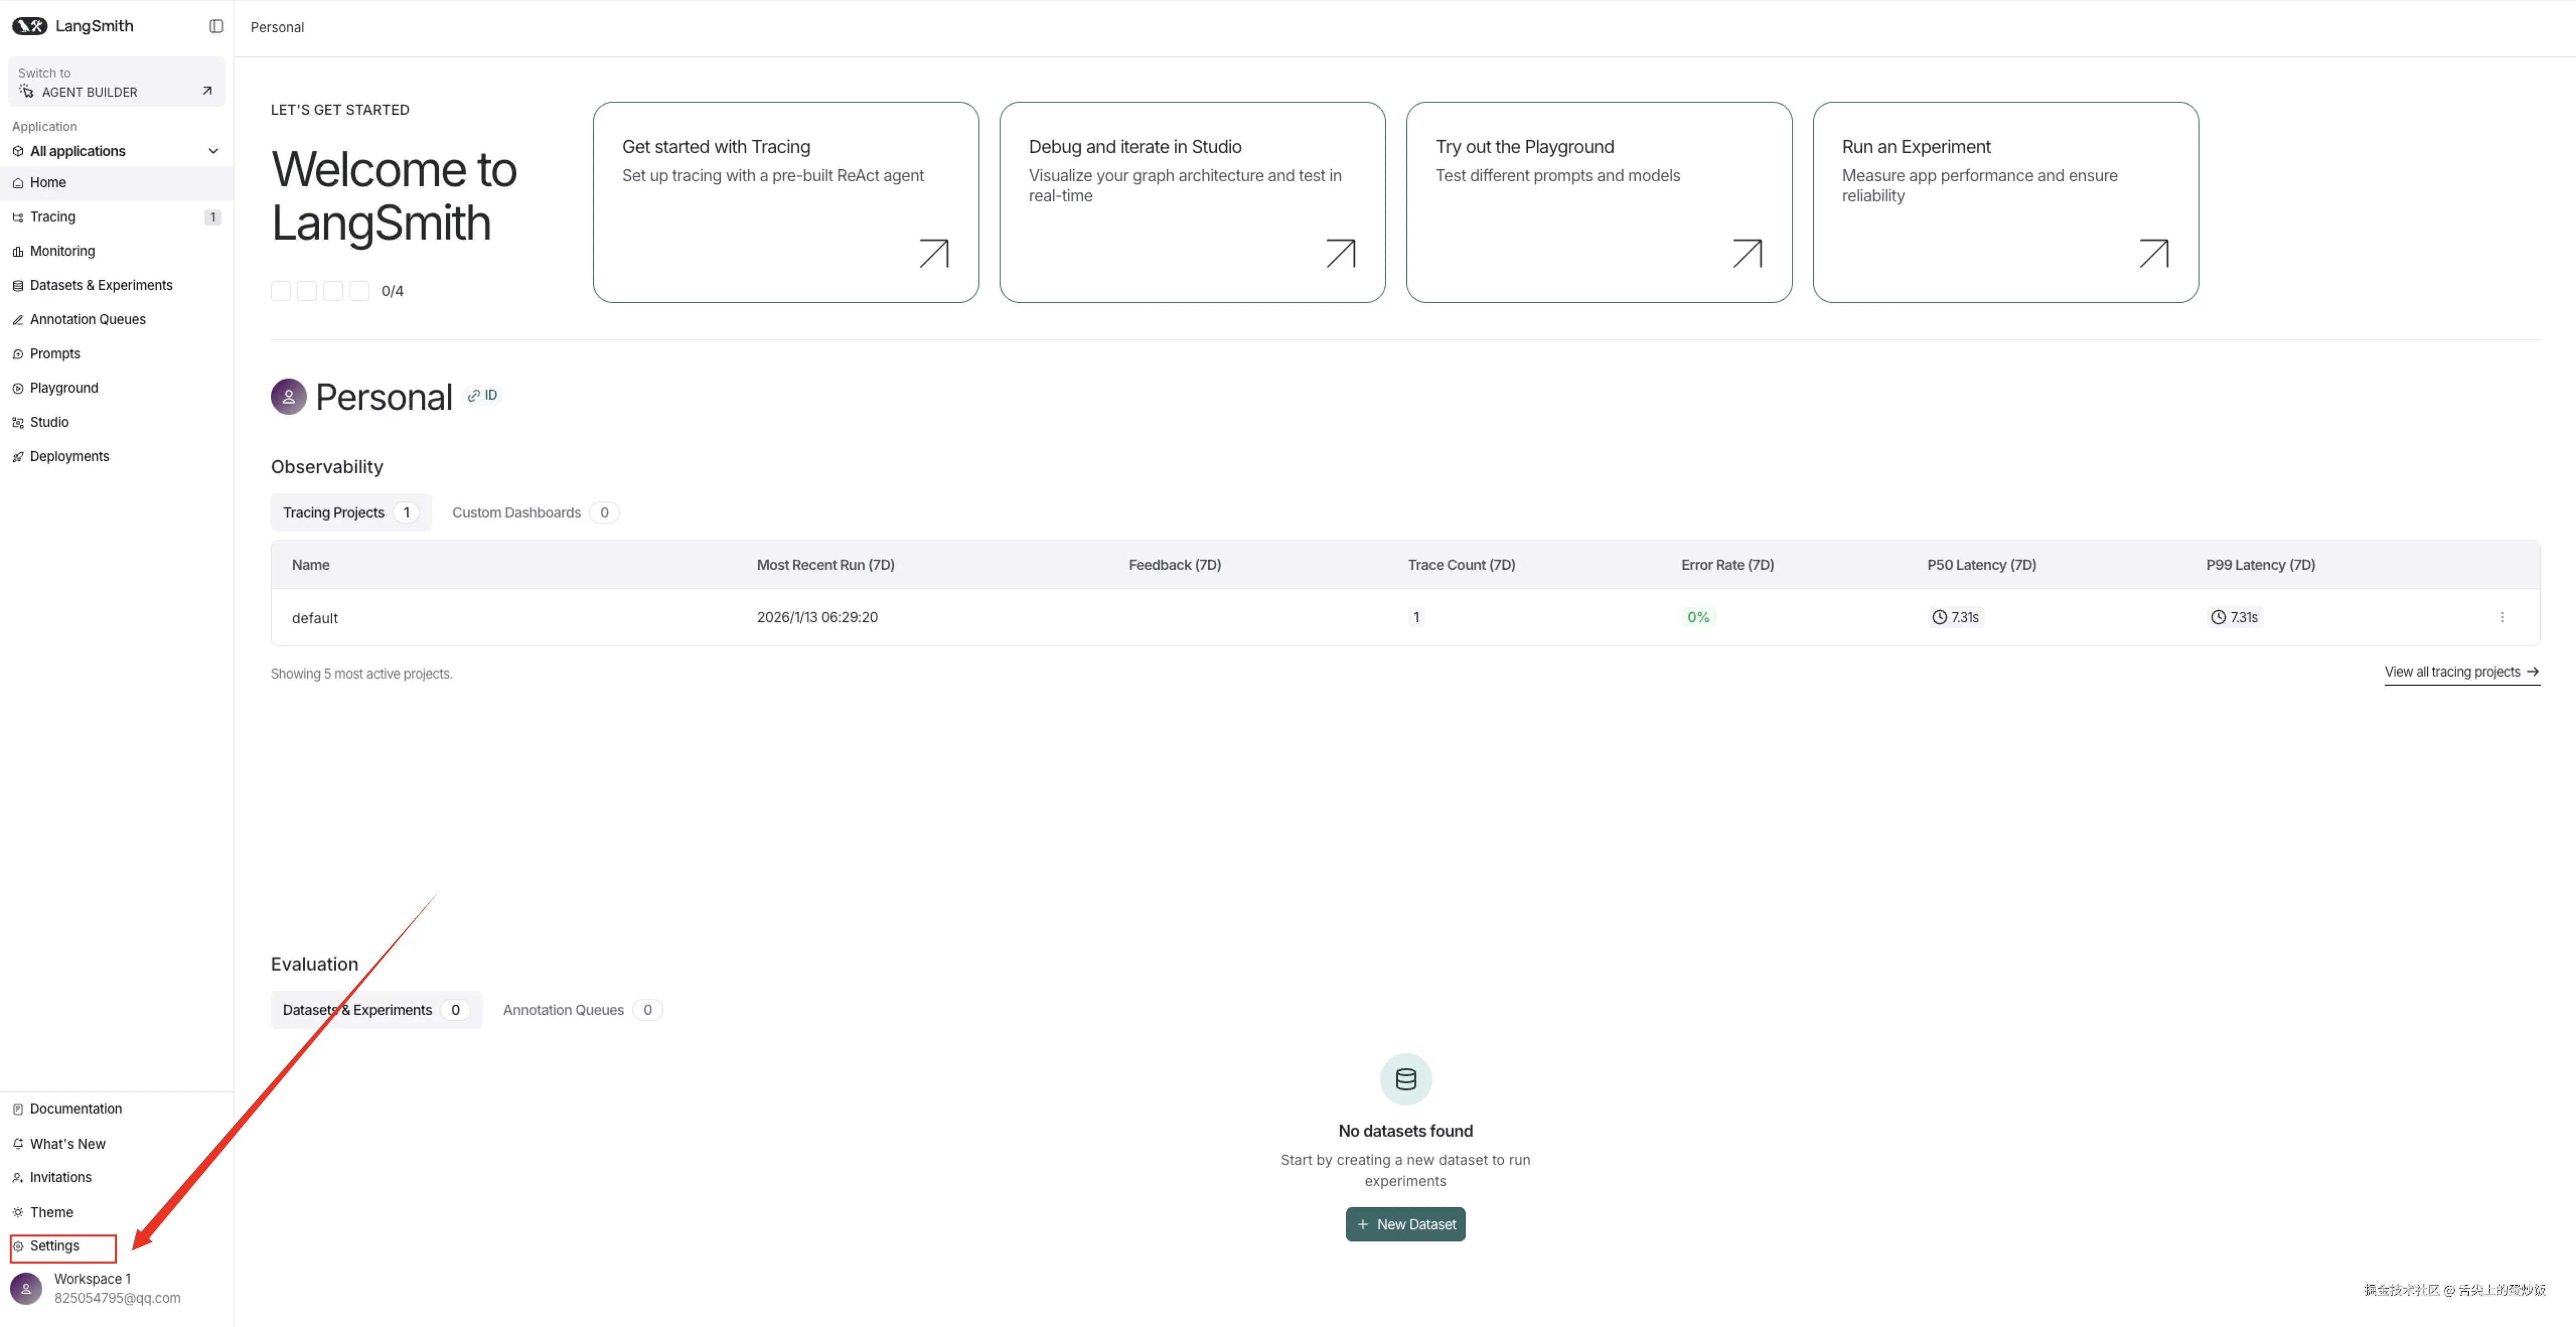Screen dimensions: 2576x1327
Task: Click the P99 Latency (7D) column header
Action: point(2261,565)
